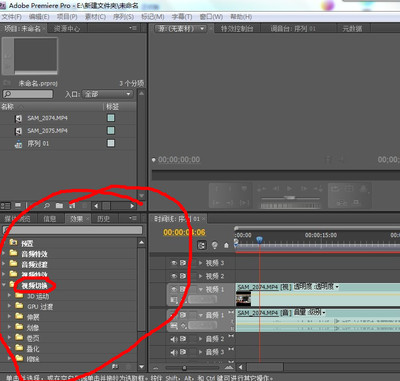Open the Effects panel flyout menu icon
Viewport: 400px width, 381px height.
pyautogui.click(x=133, y=218)
